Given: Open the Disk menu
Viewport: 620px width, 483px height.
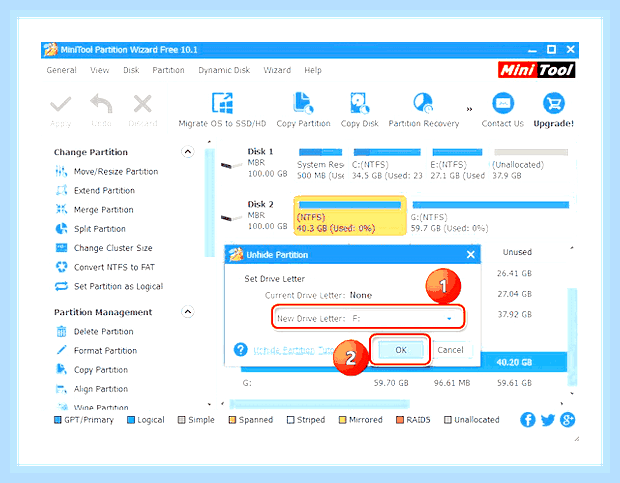Looking at the screenshot, I should [131, 70].
